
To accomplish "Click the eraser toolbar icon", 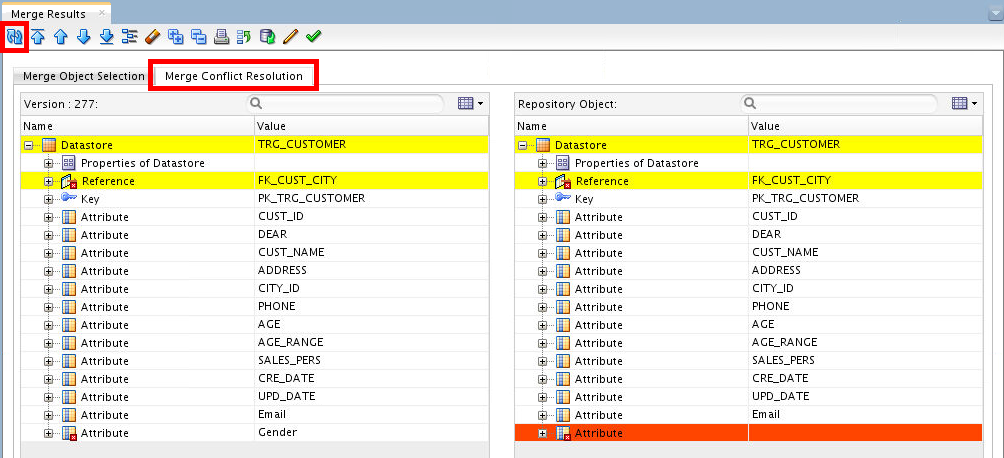I will click(x=152, y=37).
